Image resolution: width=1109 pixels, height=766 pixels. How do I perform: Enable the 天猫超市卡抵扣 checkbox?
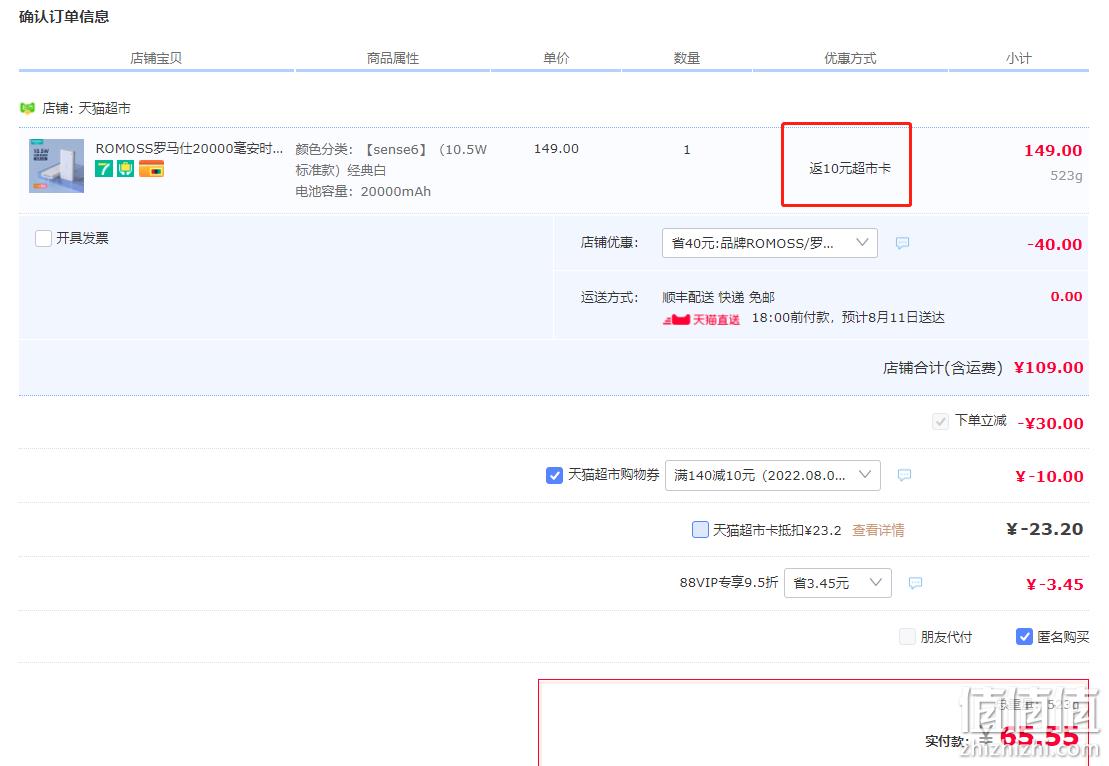700,530
